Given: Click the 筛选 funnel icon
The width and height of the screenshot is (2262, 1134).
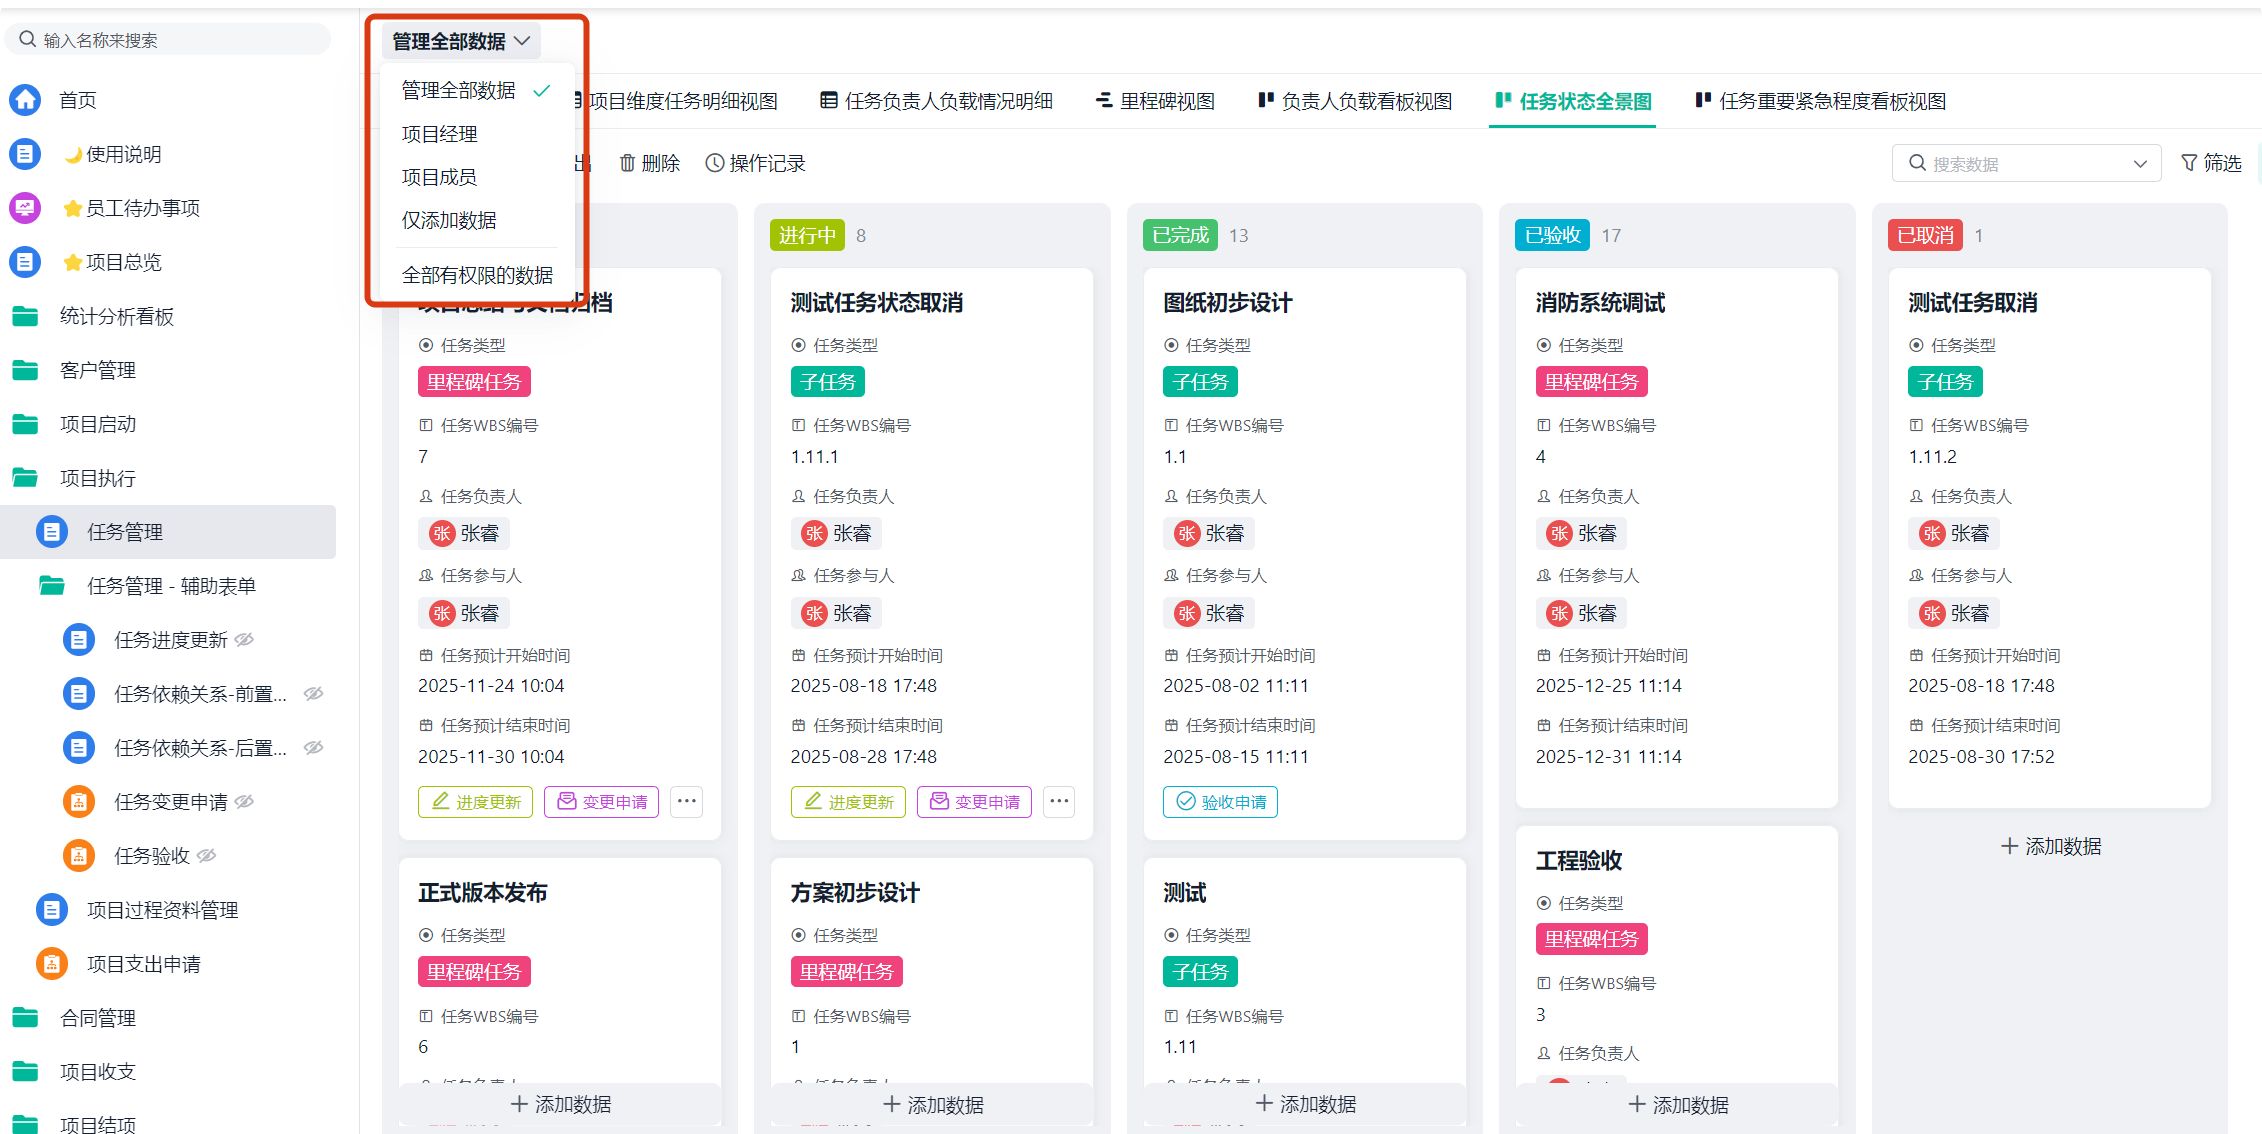Looking at the screenshot, I should pos(2189,163).
